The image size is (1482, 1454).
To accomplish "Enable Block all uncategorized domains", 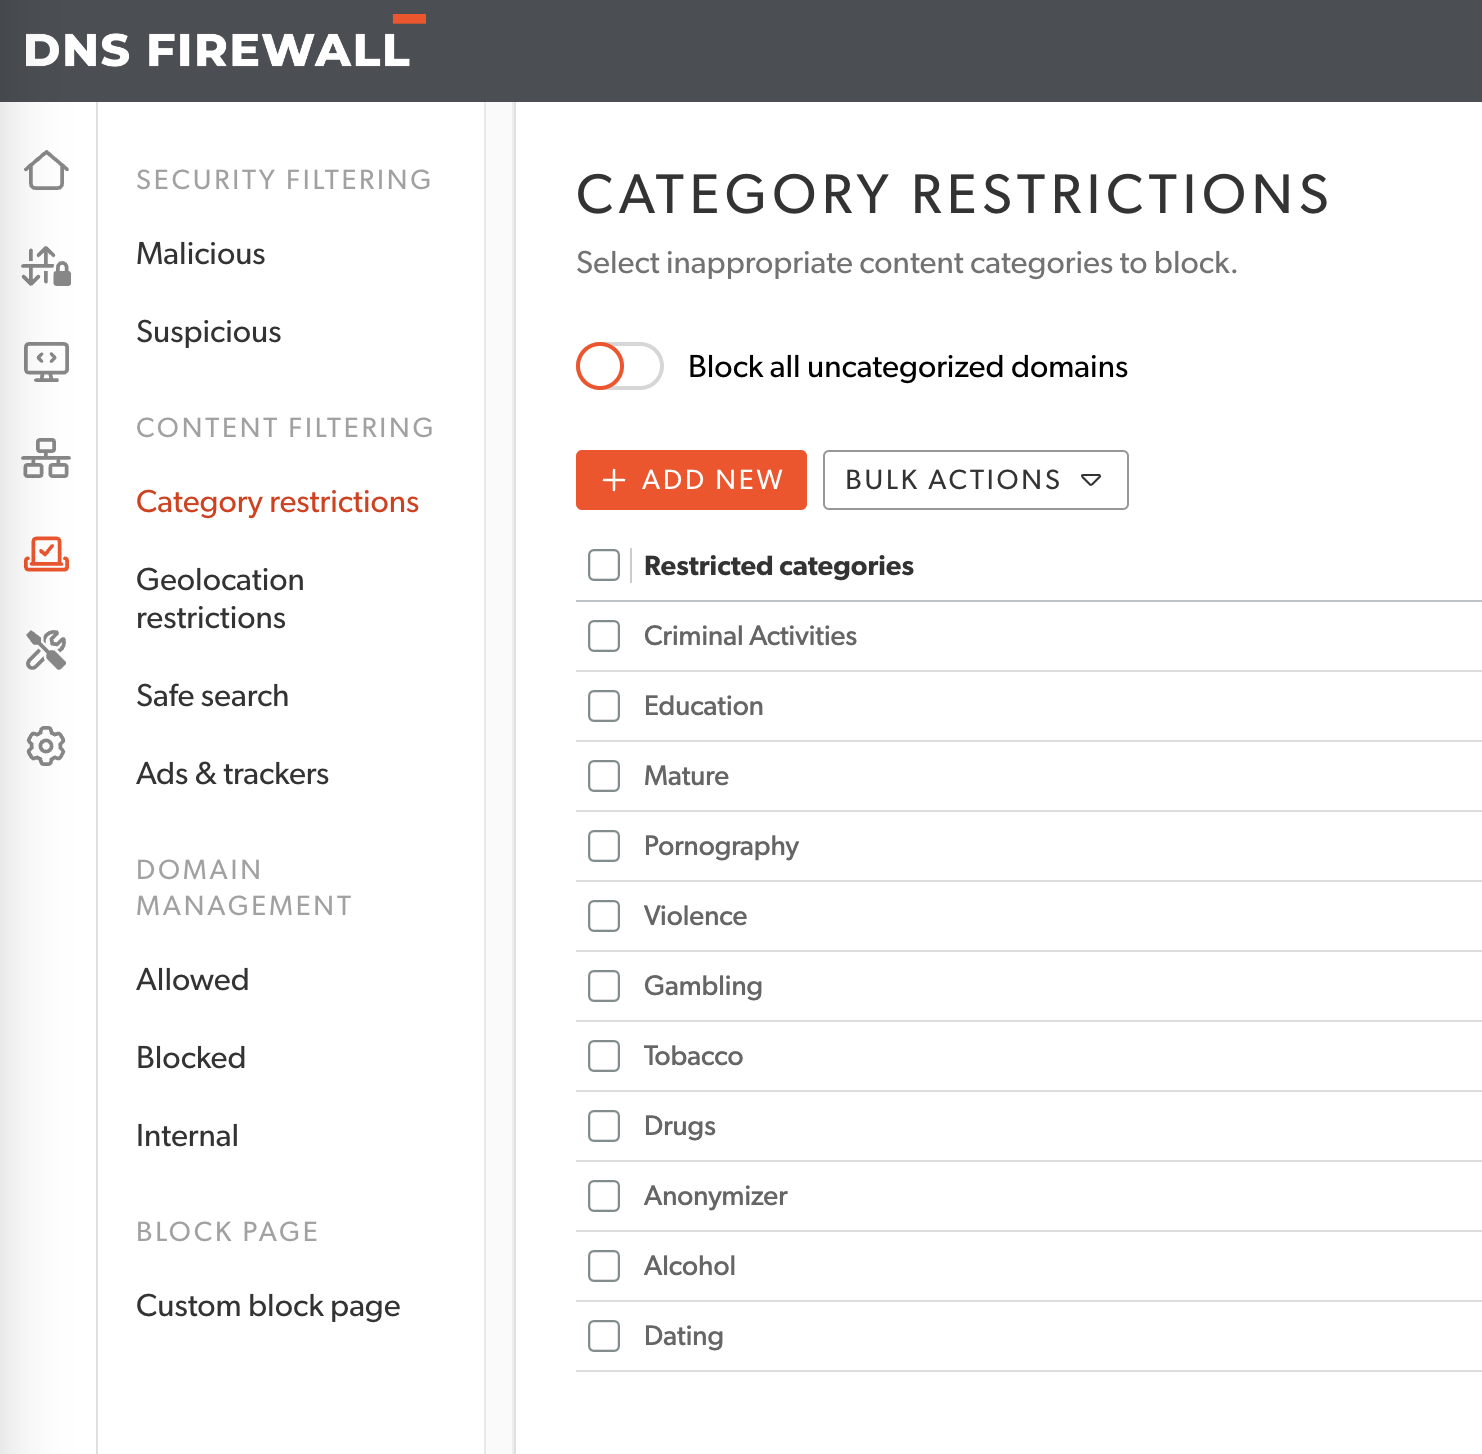I will [619, 366].
